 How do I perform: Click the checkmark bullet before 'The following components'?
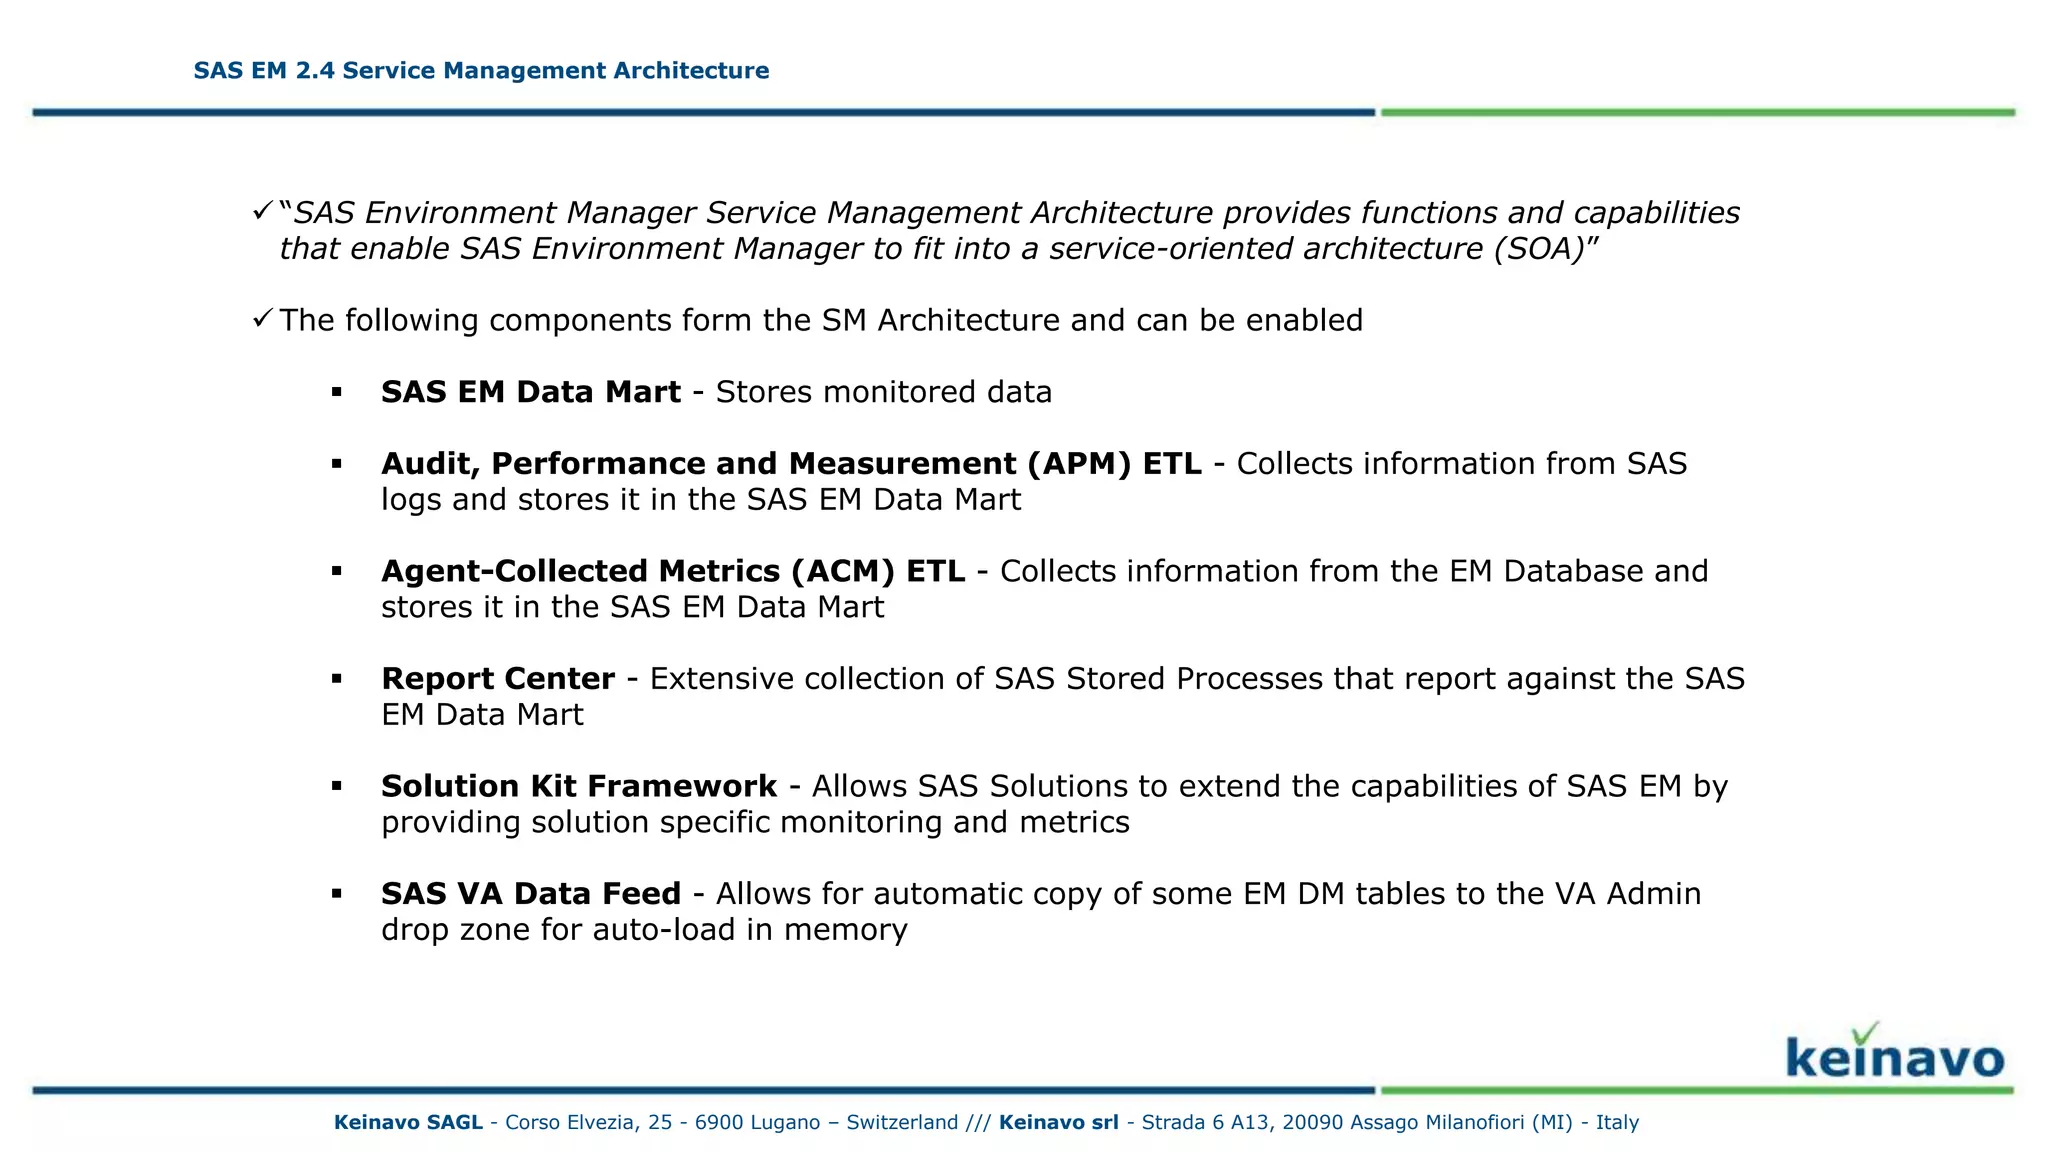[262, 318]
